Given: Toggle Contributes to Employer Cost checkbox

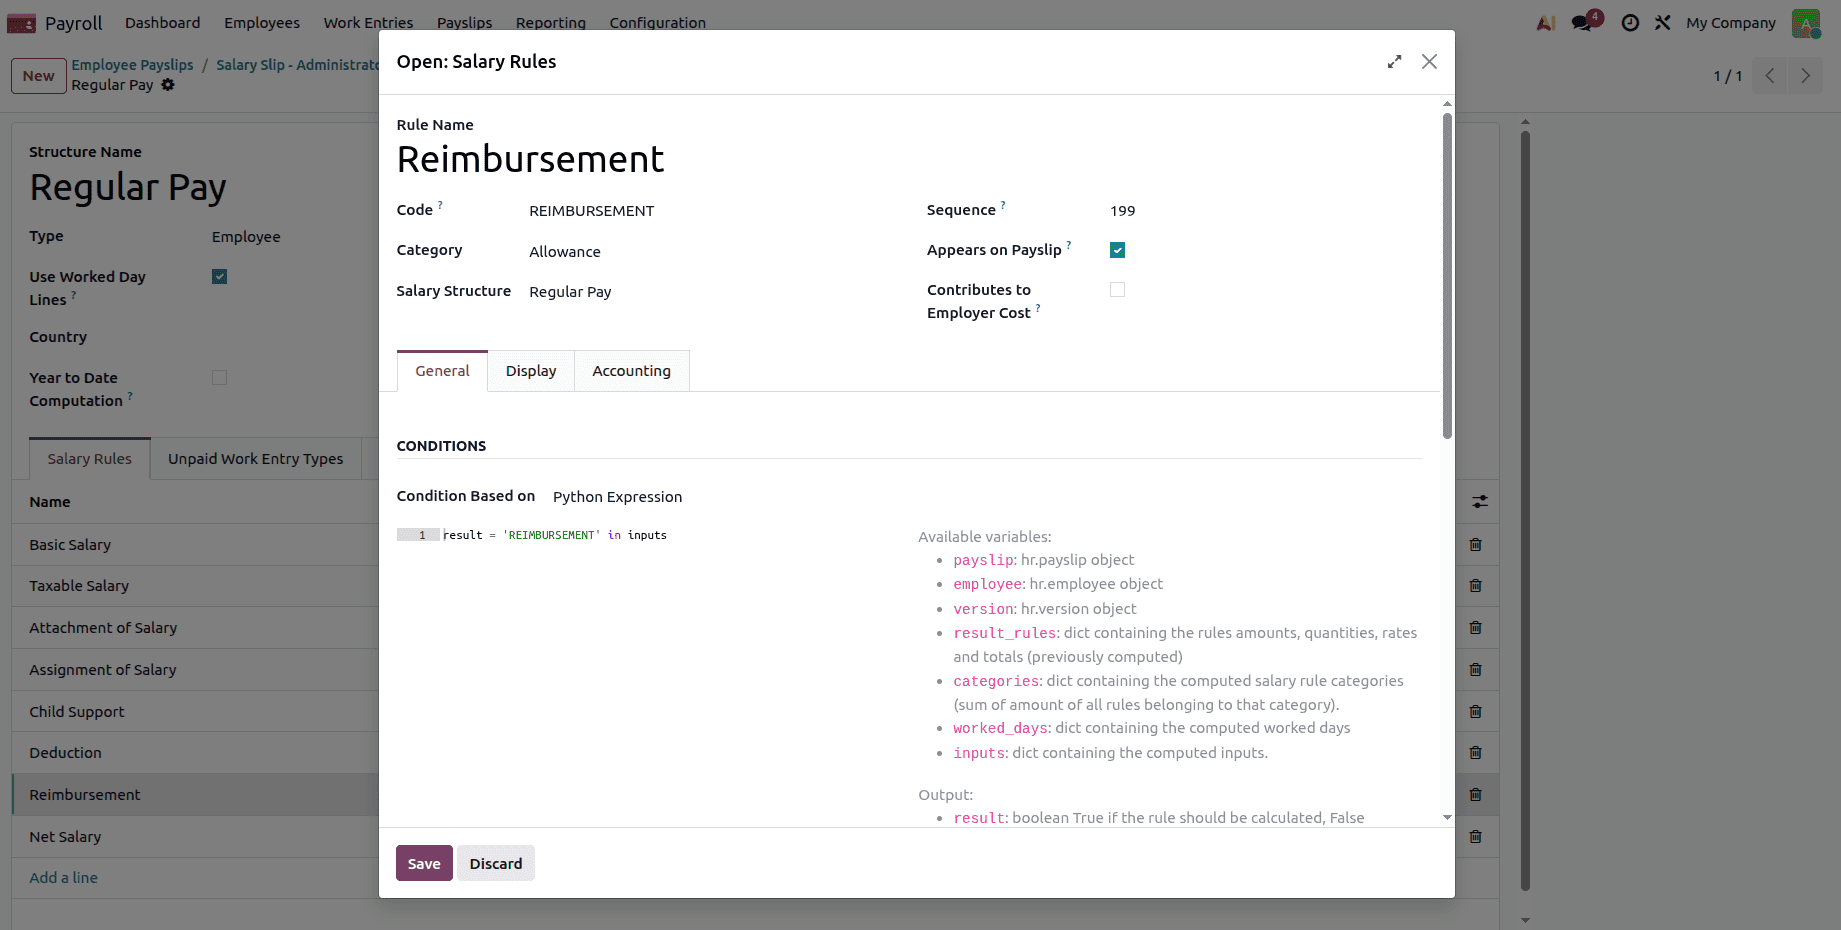Looking at the screenshot, I should coord(1117,290).
